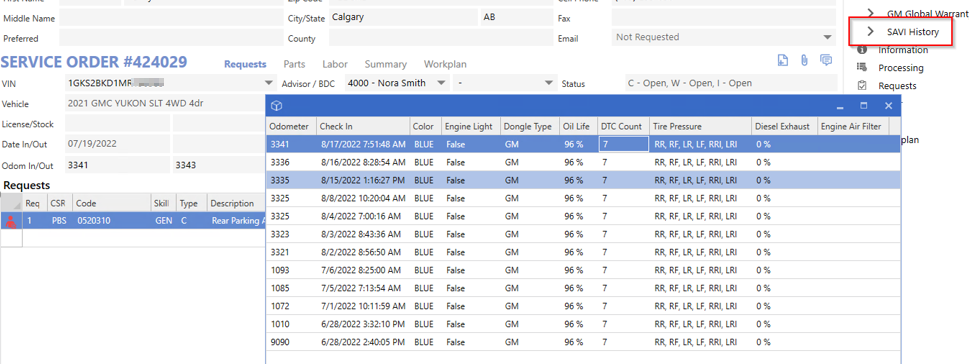Click the Code column header in Requests grid

pos(111,203)
